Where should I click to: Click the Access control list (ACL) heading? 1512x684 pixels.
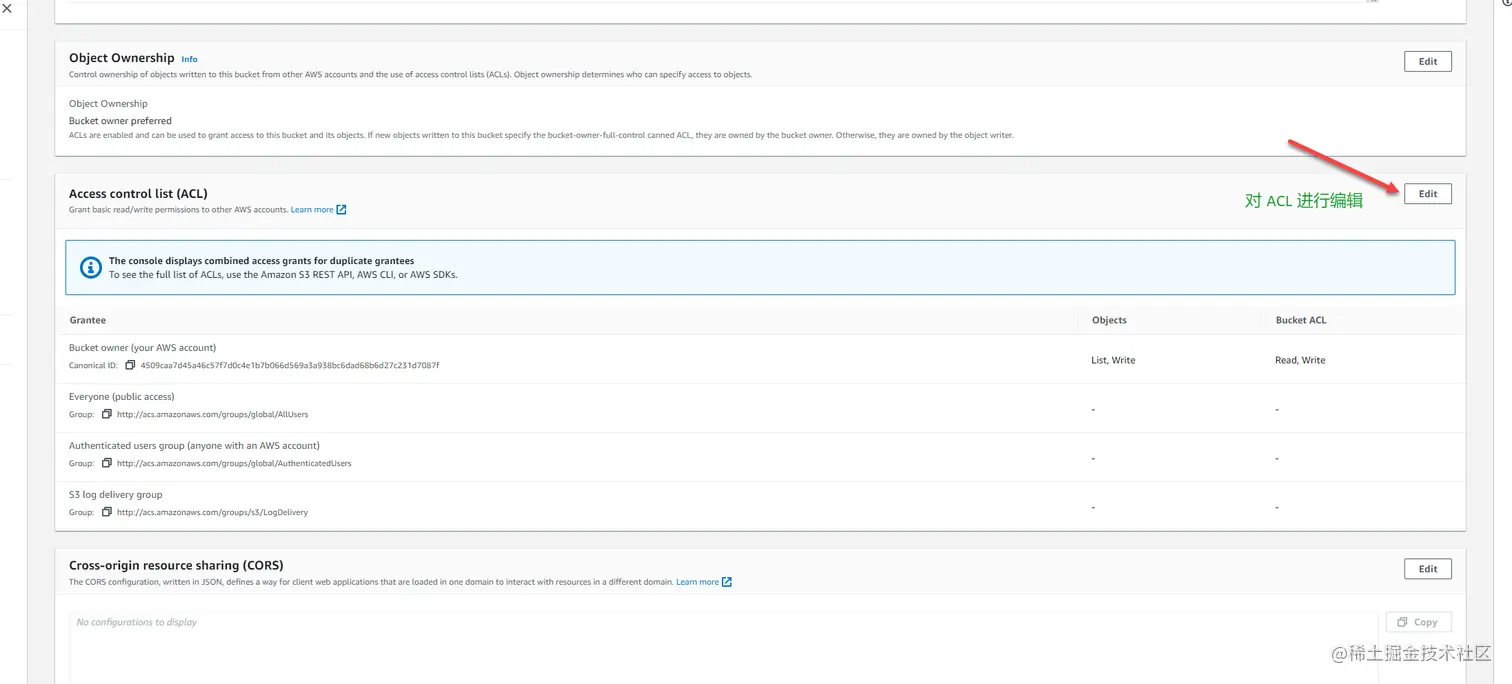[x=138, y=194]
